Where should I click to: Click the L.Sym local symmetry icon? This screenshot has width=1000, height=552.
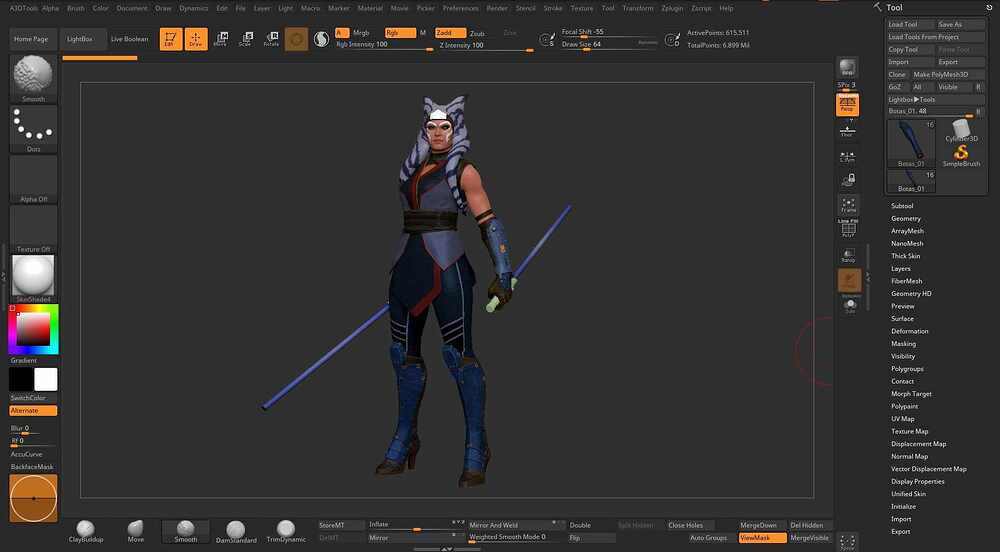pyautogui.click(x=848, y=156)
